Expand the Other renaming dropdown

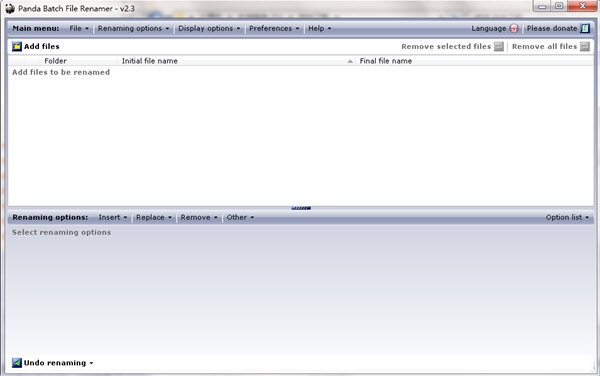tap(240, 217)
